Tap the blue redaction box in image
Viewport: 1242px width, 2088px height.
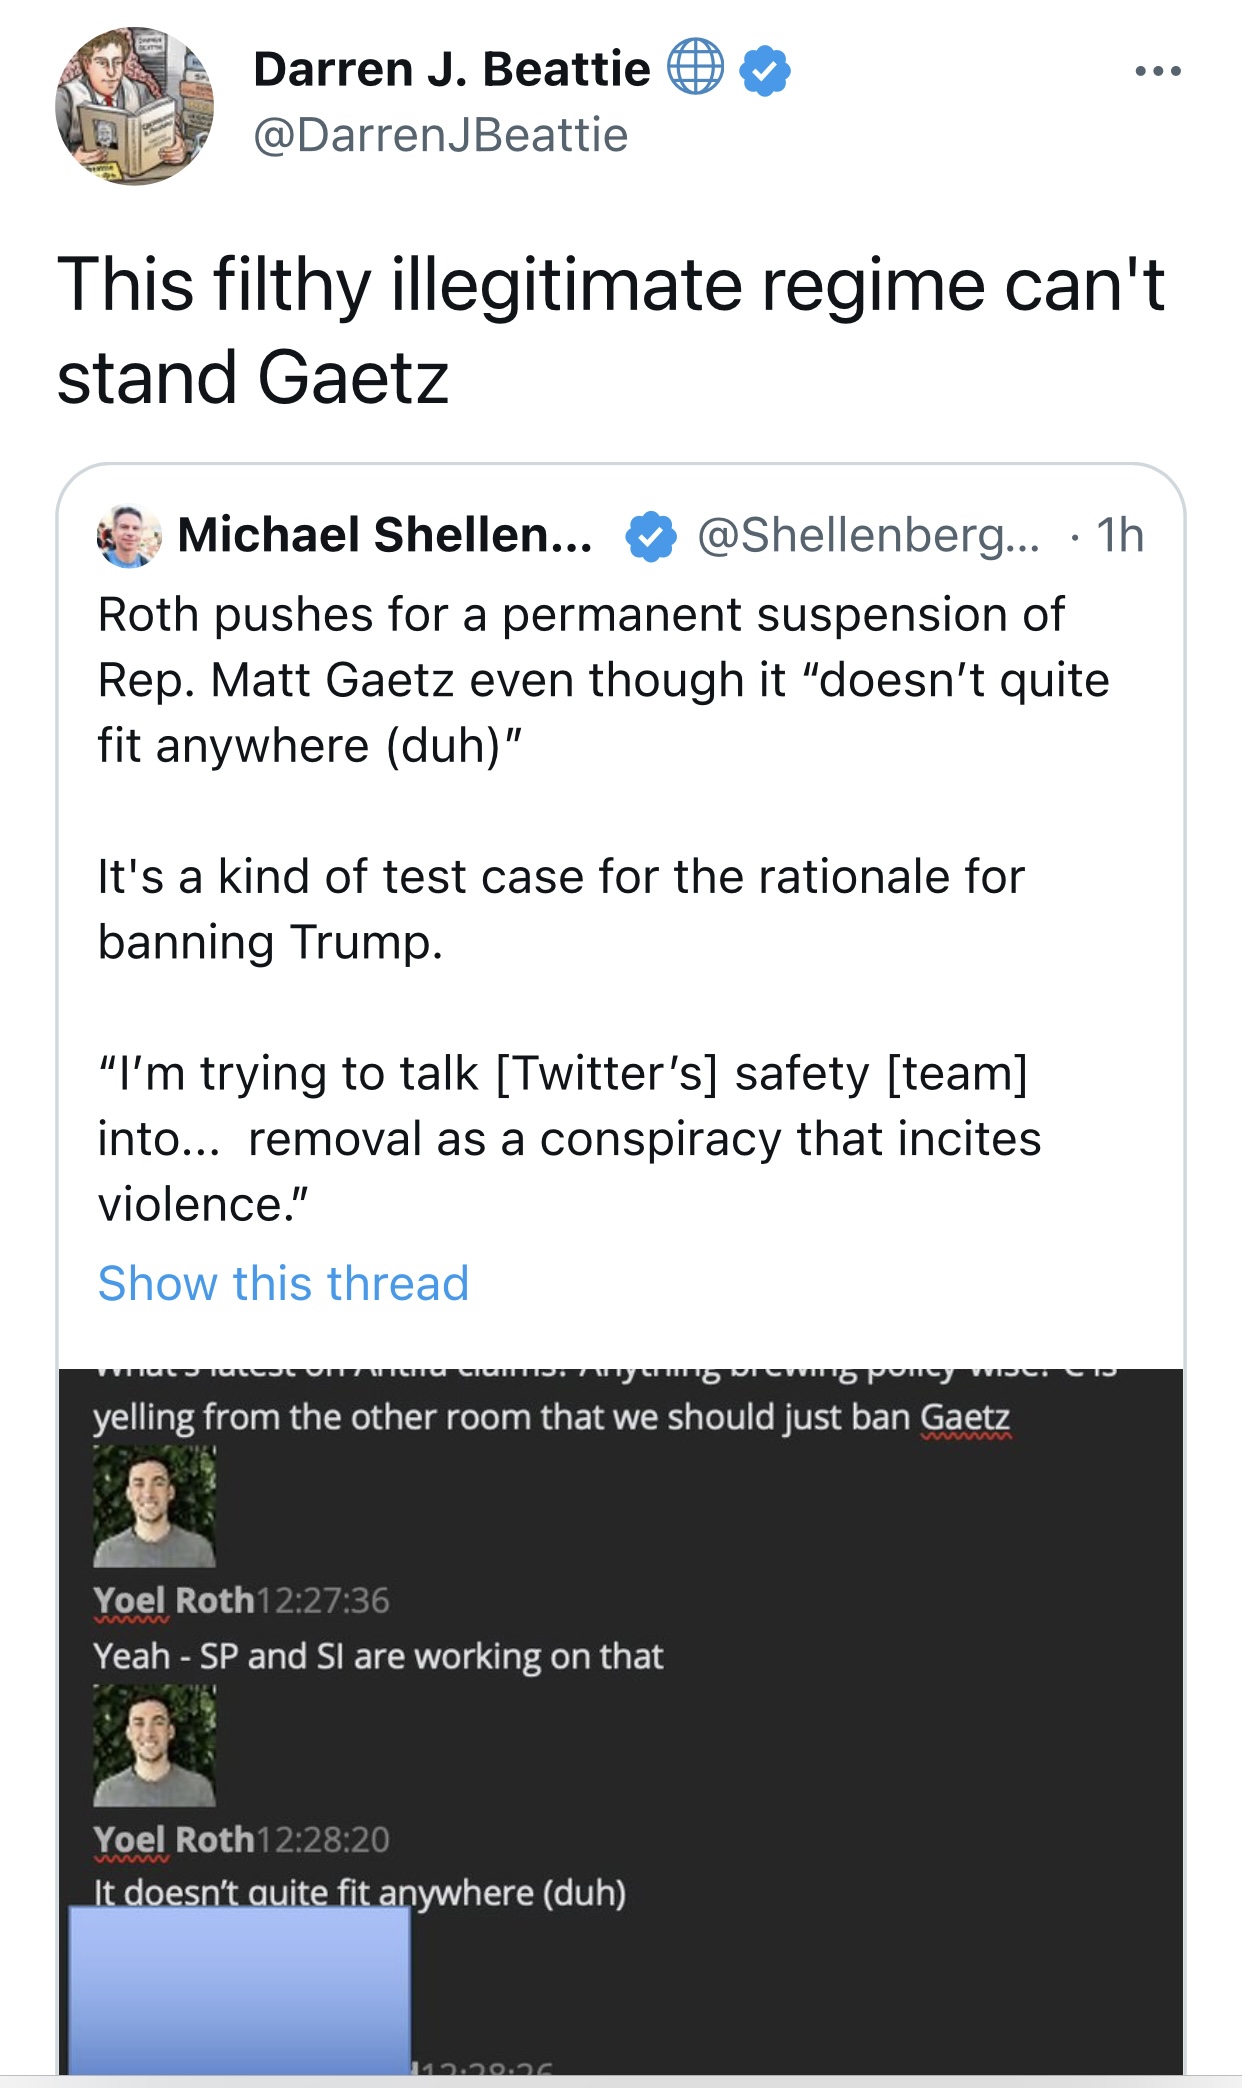[240, 1990]
